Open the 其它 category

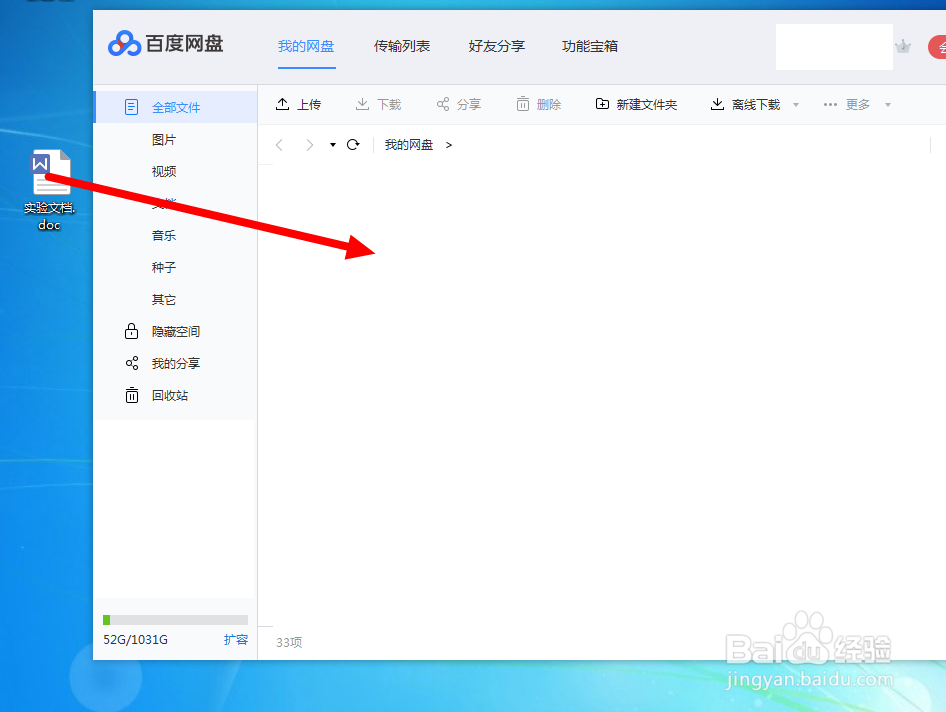pyautogui.click(x=164, y=300)
